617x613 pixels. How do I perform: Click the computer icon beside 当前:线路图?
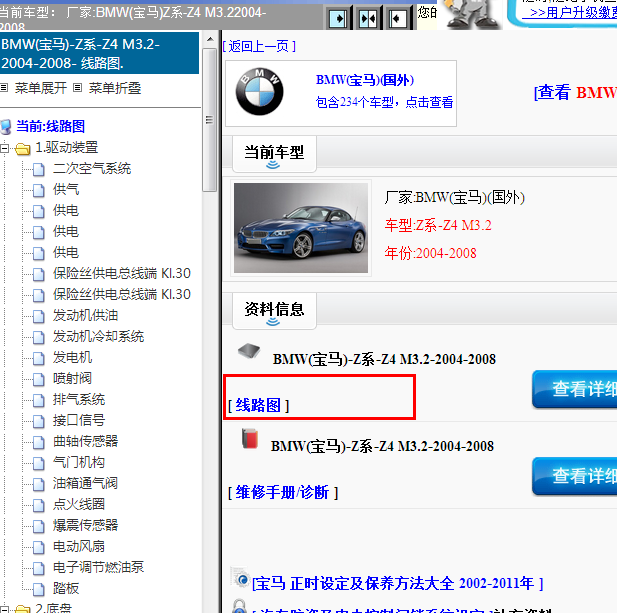pyautogui.click(x=6, y=127)
